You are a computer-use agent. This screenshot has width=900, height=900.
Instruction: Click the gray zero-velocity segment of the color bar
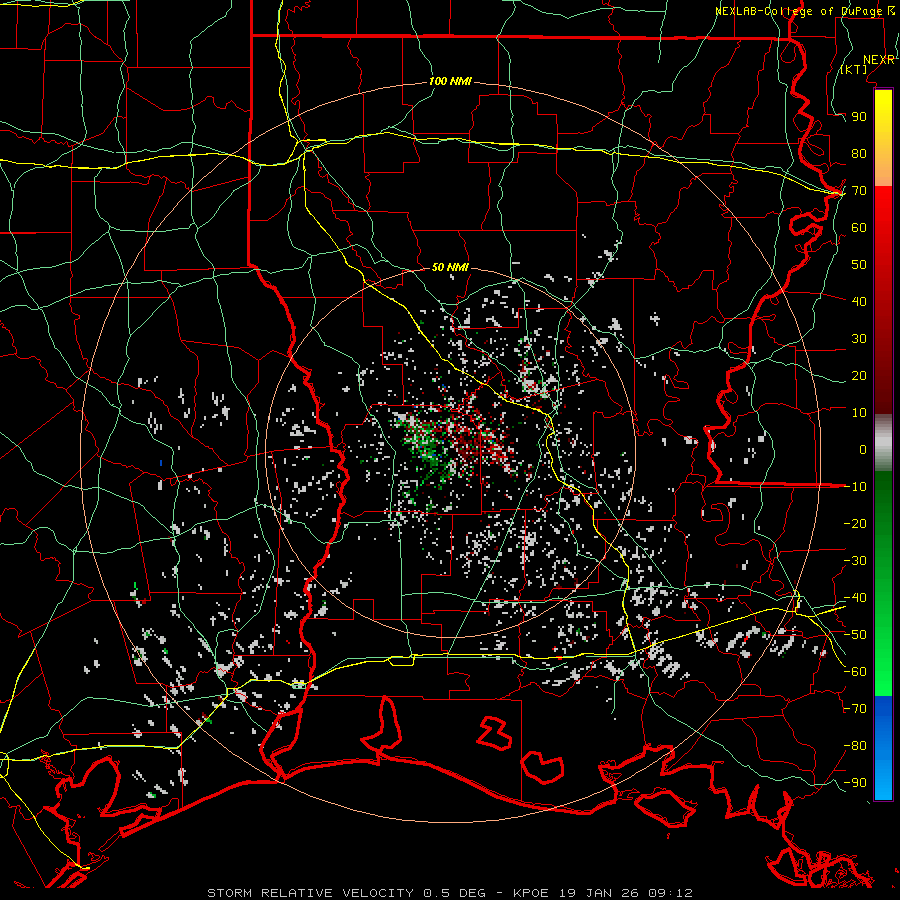point(883,443)
